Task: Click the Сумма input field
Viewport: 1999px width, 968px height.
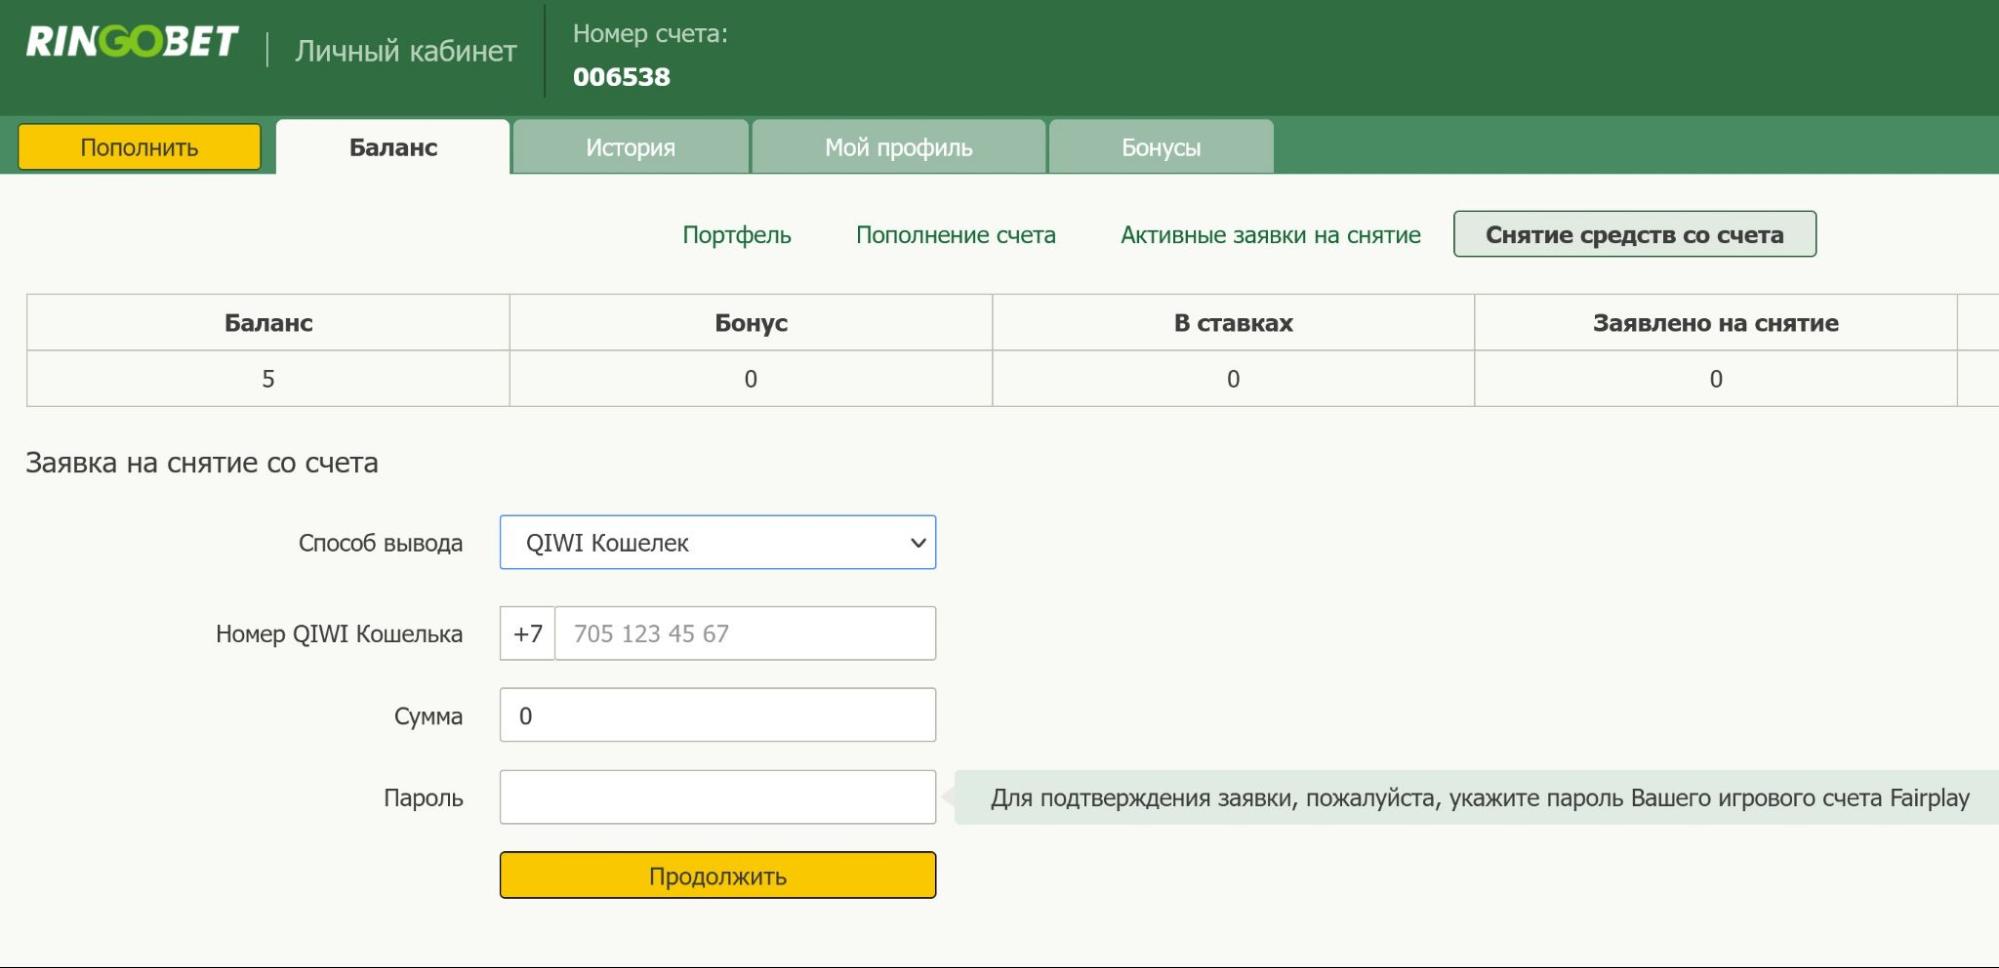Action: (718, 715)
